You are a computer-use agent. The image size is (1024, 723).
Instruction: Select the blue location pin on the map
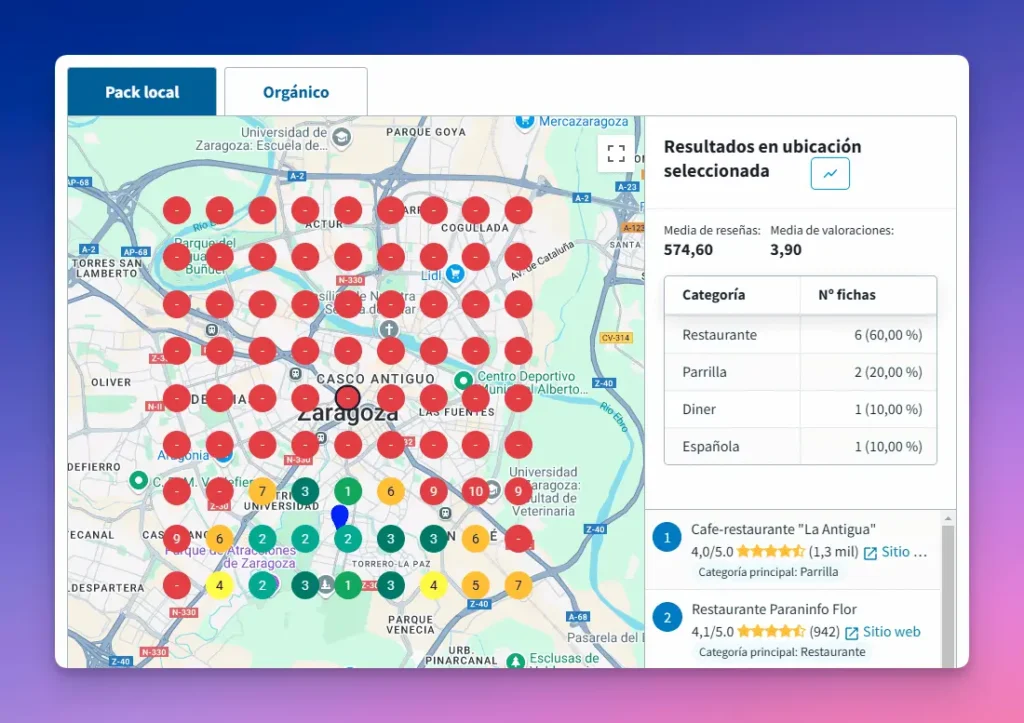point(340,514)
